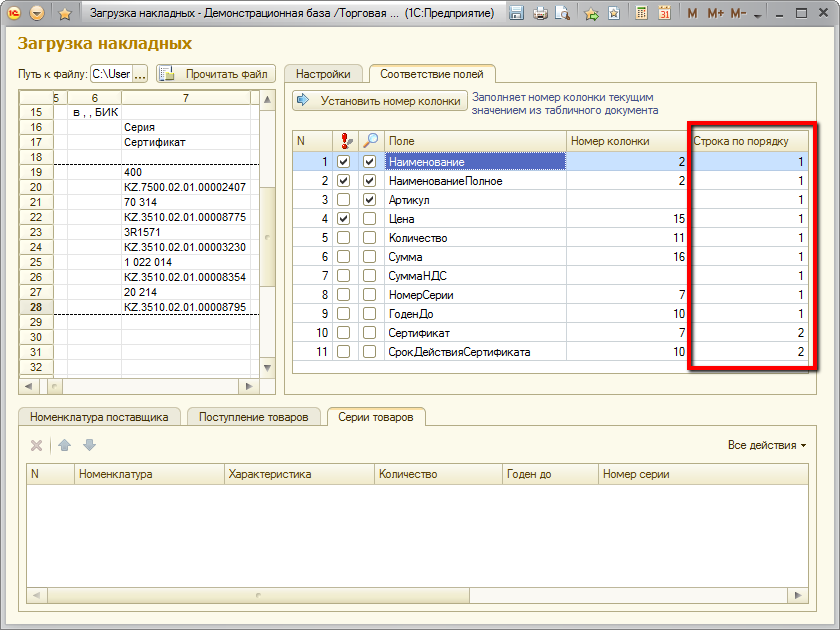840x630 pixels.
Task: Open the main menu dropdown in title bar
Action: tap(38, 14)
